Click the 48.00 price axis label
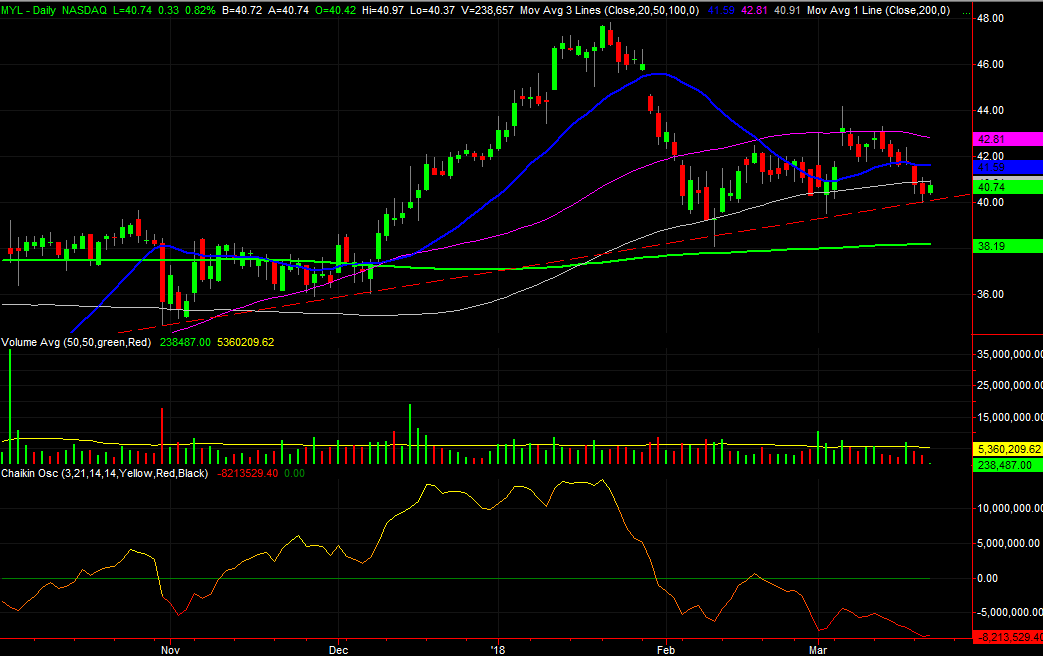Image resolution: width=1043 pixels, height=656 pixels. [x=991, y=19]
